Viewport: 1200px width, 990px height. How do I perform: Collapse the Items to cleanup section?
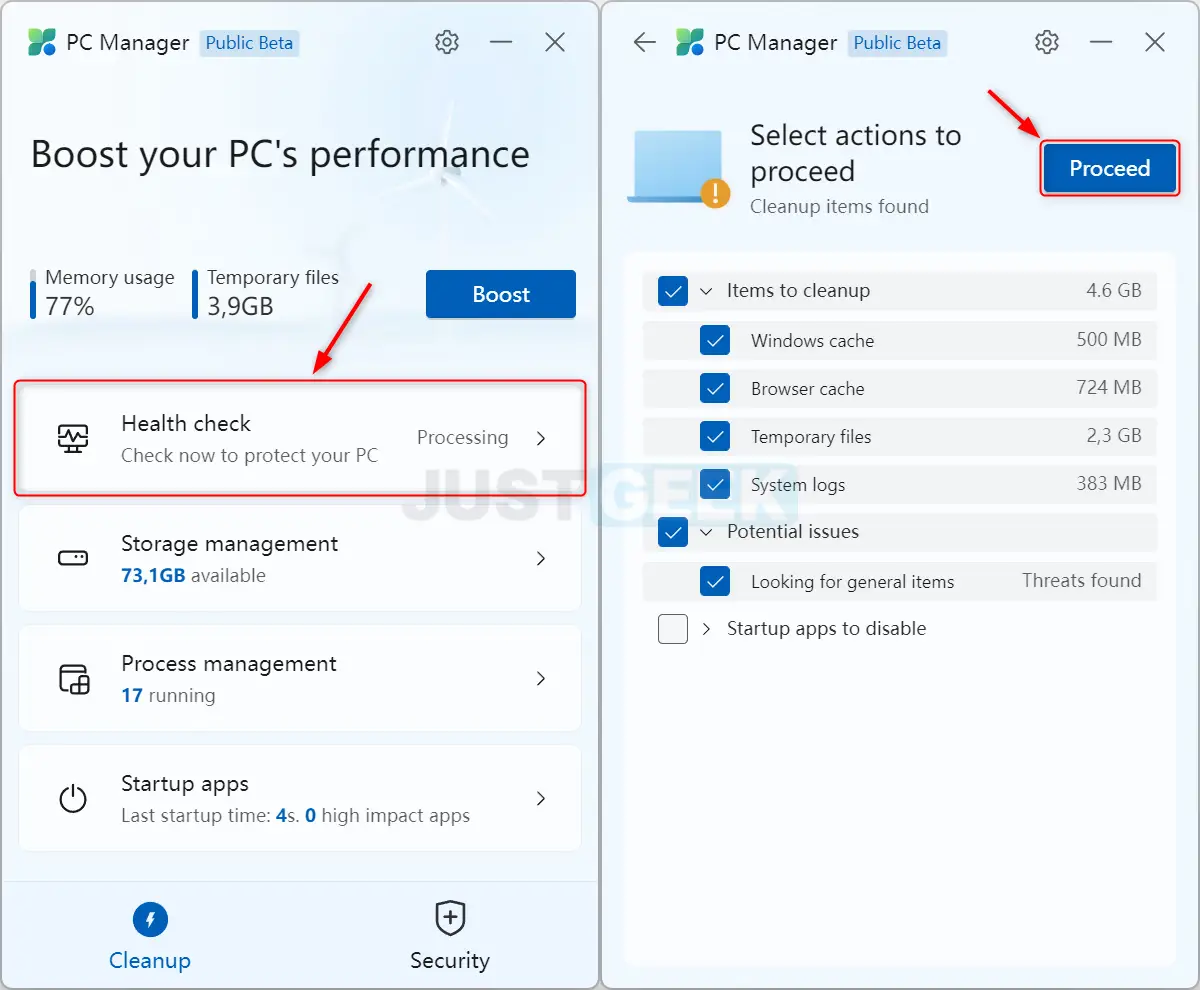click(x=706, y=291)
